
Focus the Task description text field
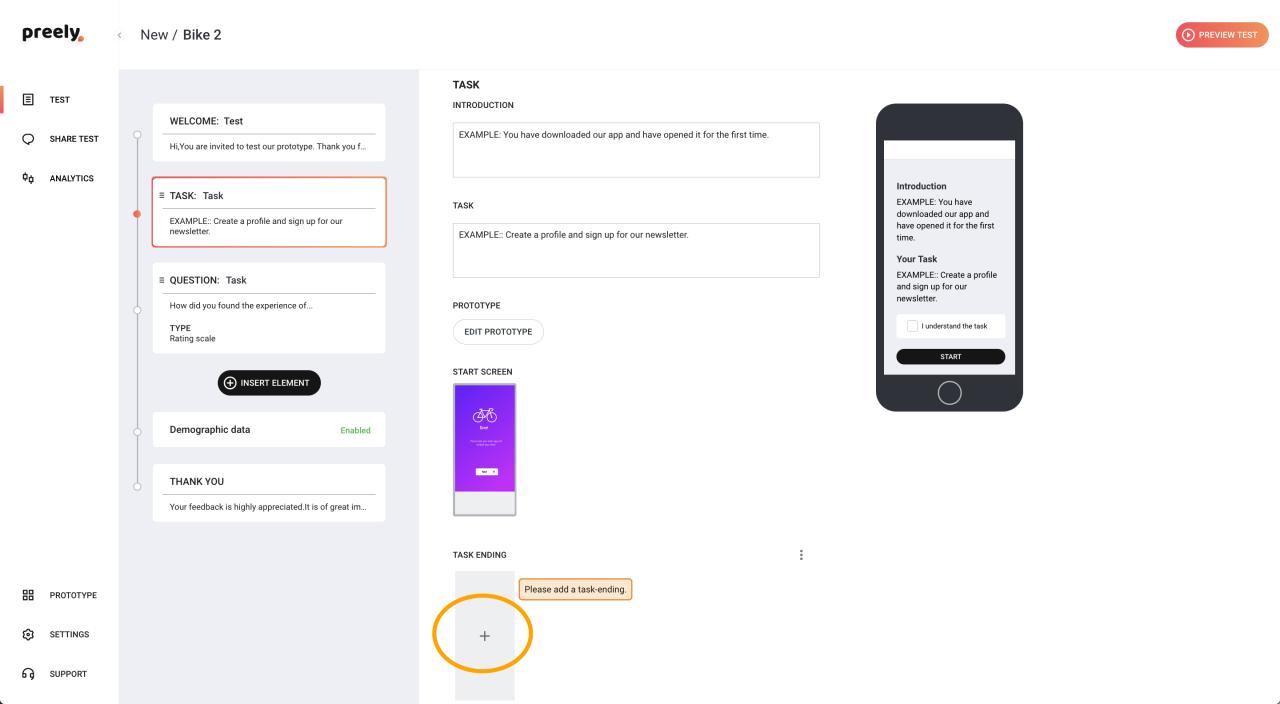click(x=636, y=250)
